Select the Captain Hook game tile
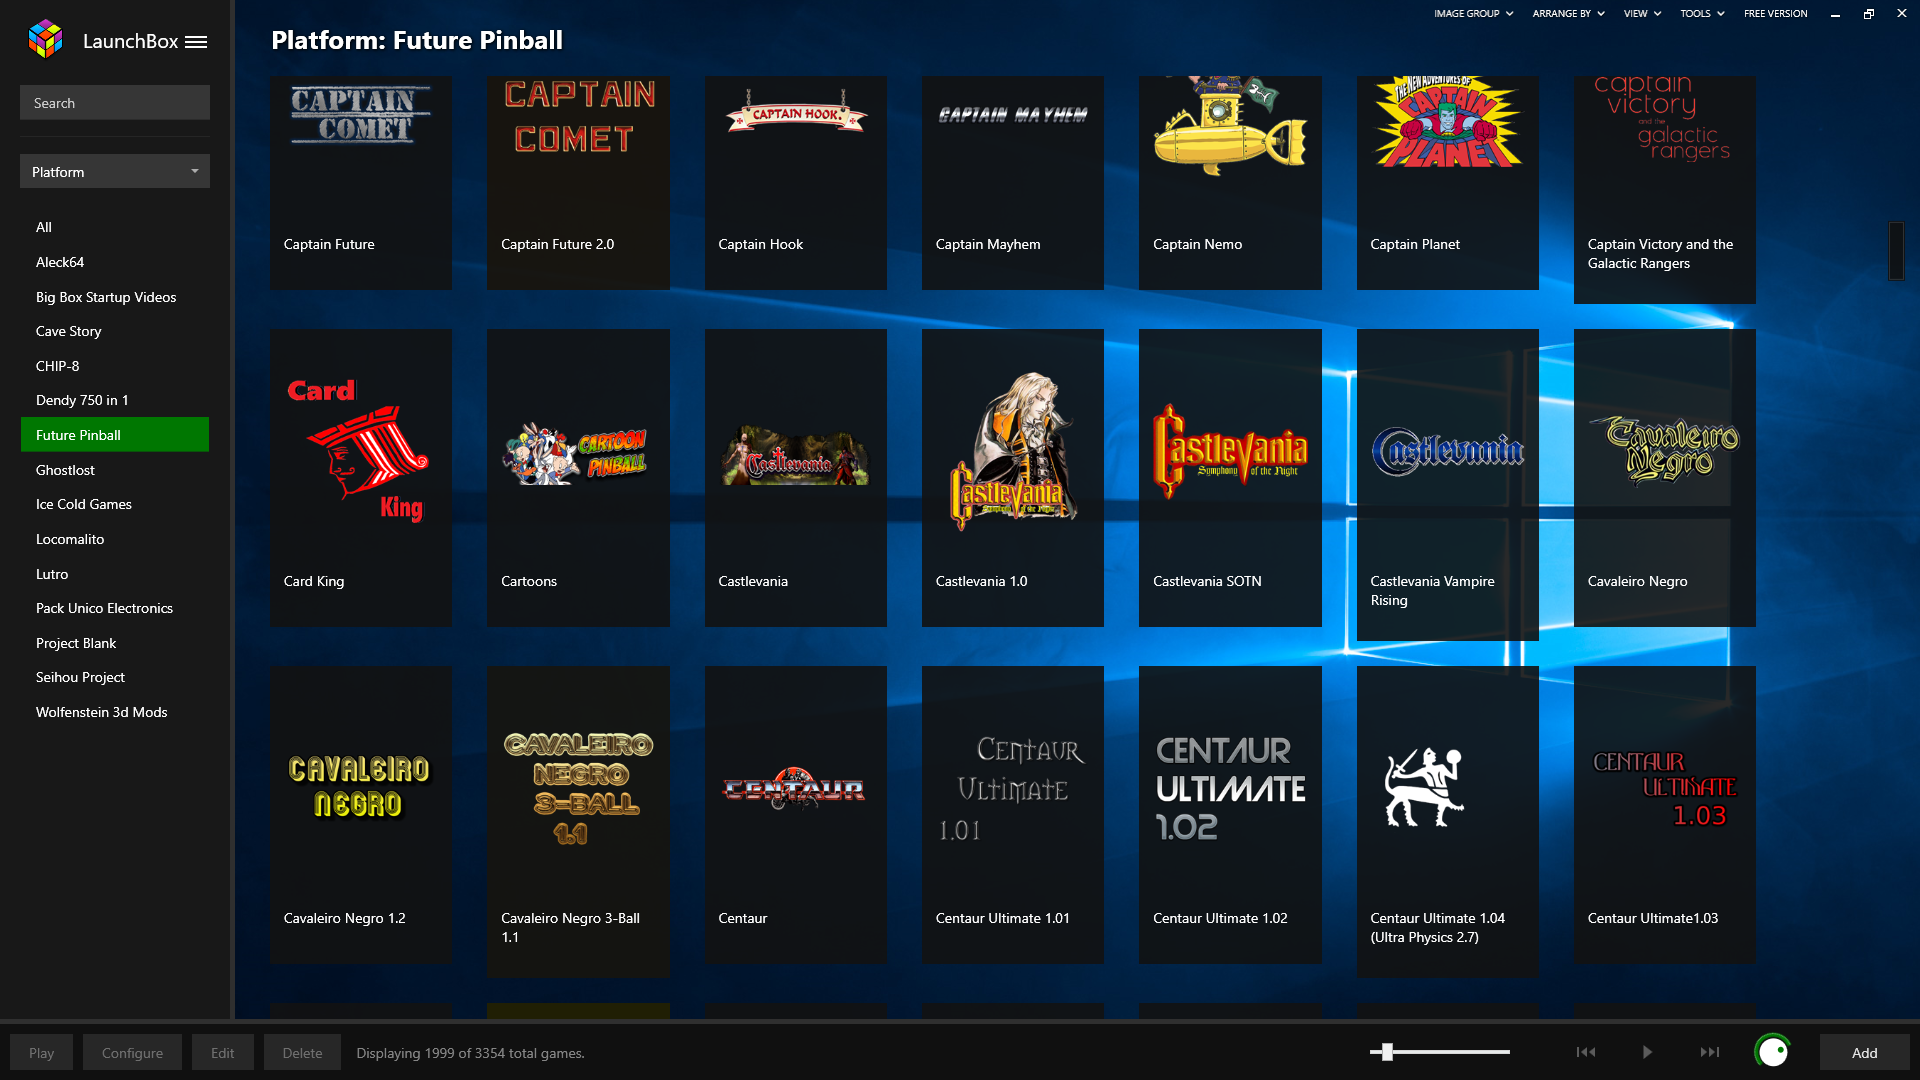The width and height of the screenshot is (1920, 1080). [x=795, y=183]
